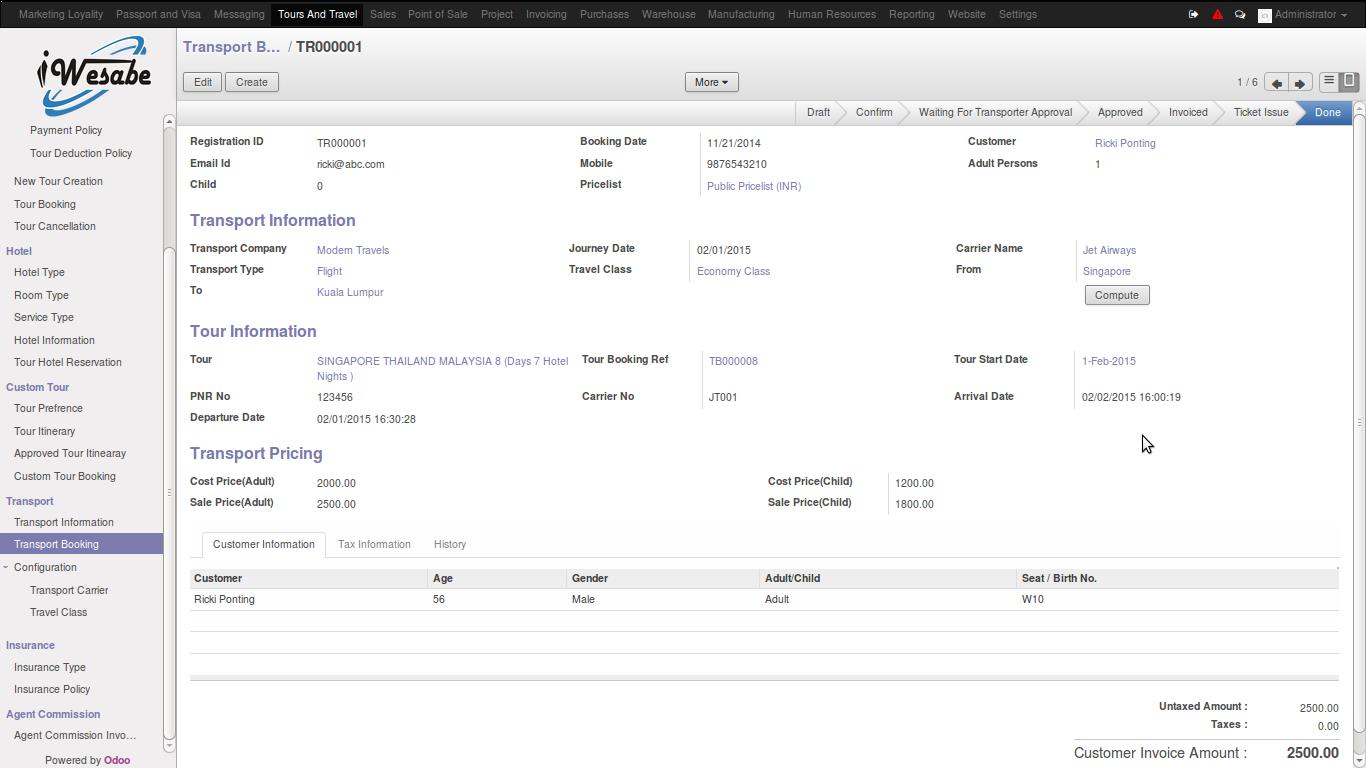
Task: Open Tour Hotel Reservation sidebar item
Action: point(68,362)
